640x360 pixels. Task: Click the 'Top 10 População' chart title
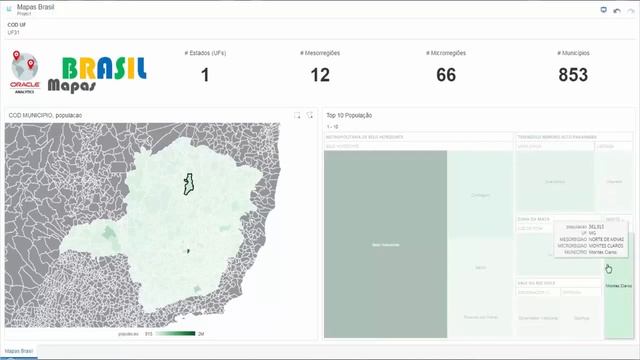click(349, 116)
